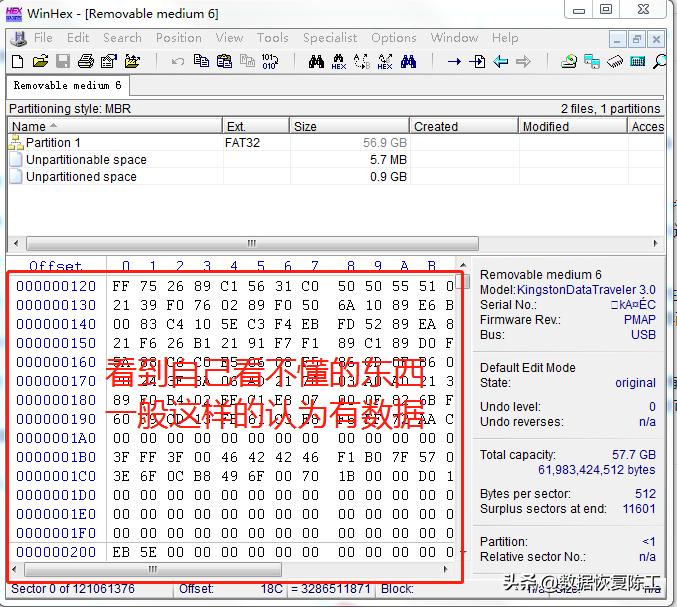Image resolution: width=677 pixels, height=607 pixels.
Task: Click the model value KingstonDataTraveler 3.0
Action: pos(586,290)
